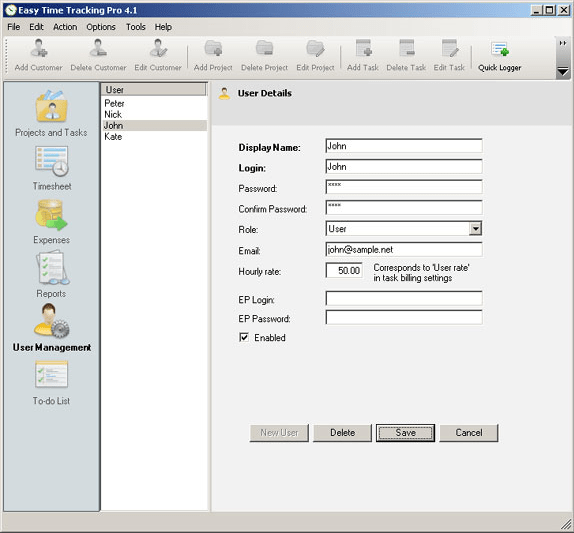Select John in the user list
The image size is (574, 533).
pos(154,126)
